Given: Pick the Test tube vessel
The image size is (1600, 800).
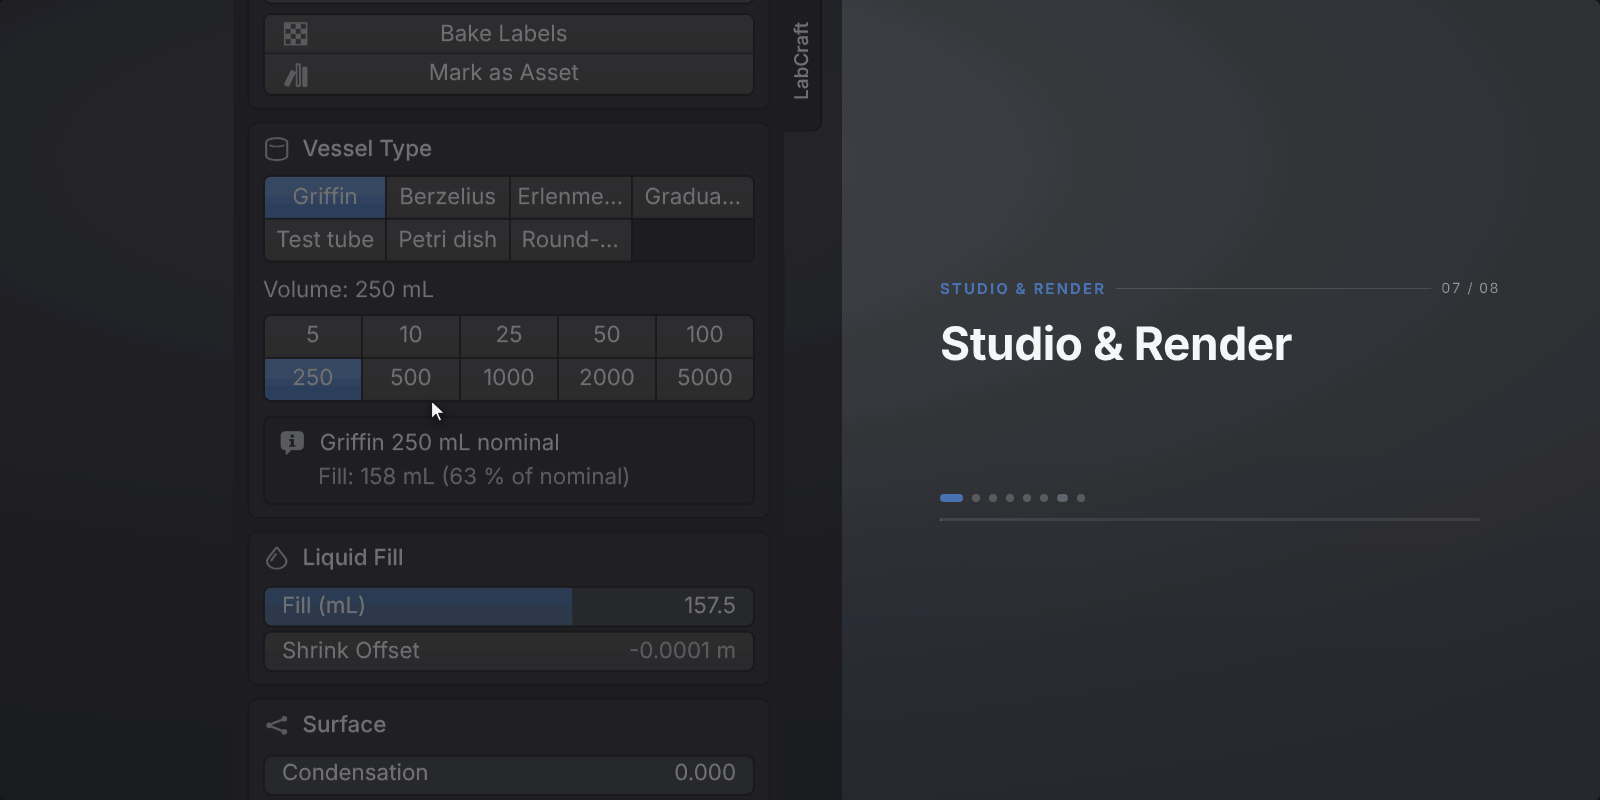Looking at the screenshot, I should tap(325, 240).
